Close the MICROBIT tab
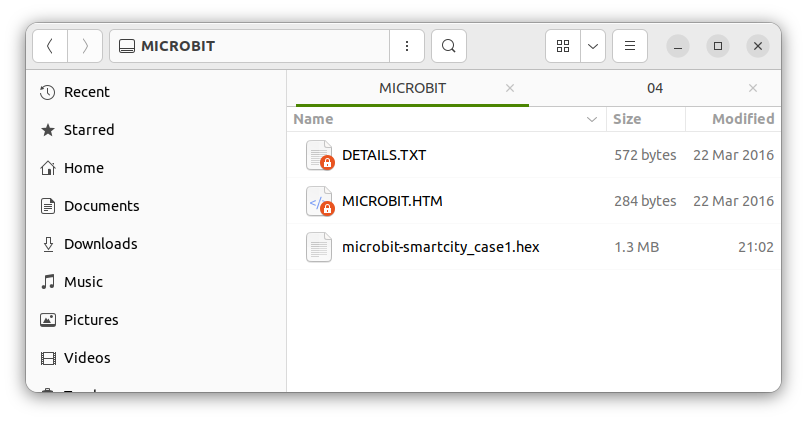 [510, 89]
